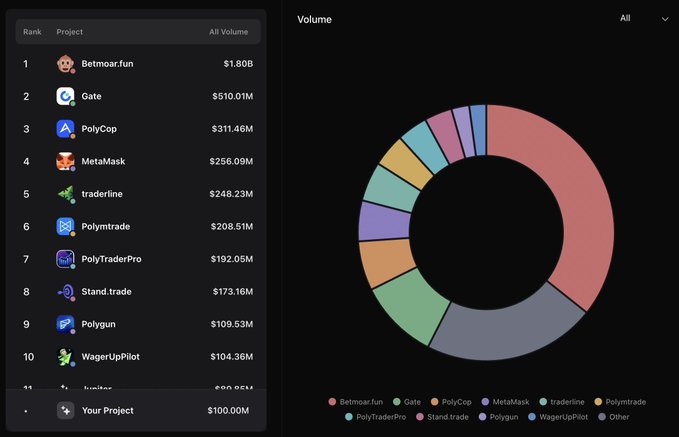Click the MetaMask fox icon
679x437 pixels.
pyautogui.click(x=65, y=161)
